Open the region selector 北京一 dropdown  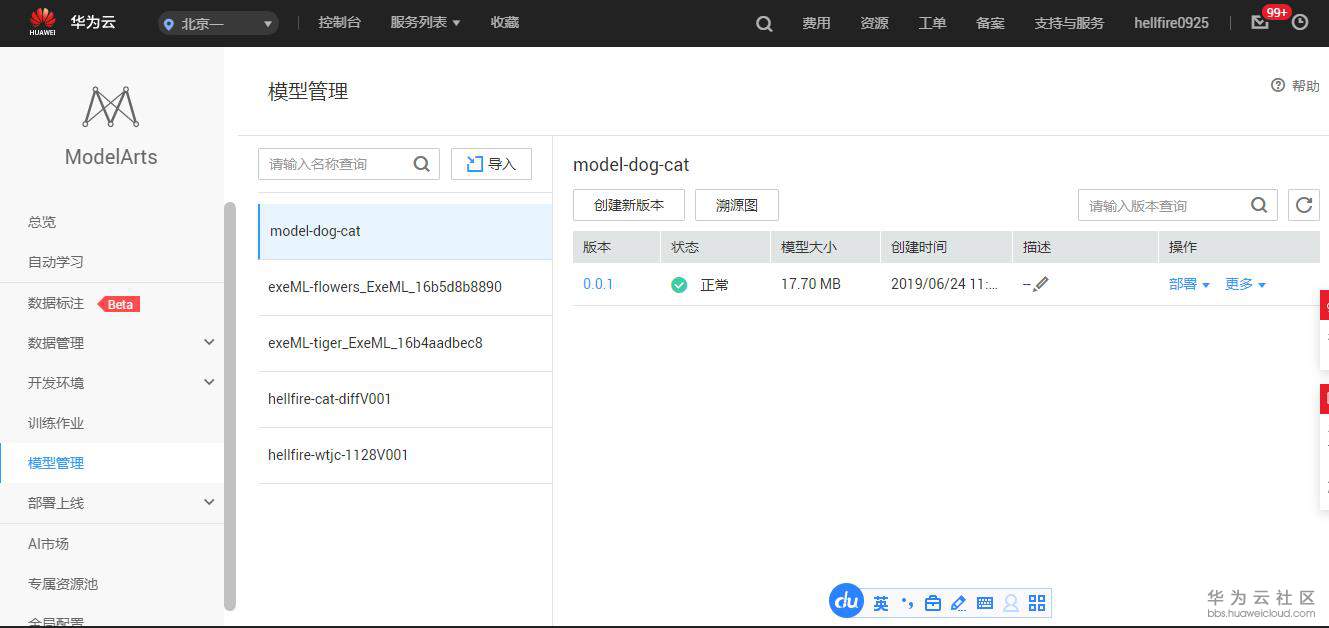218,23
